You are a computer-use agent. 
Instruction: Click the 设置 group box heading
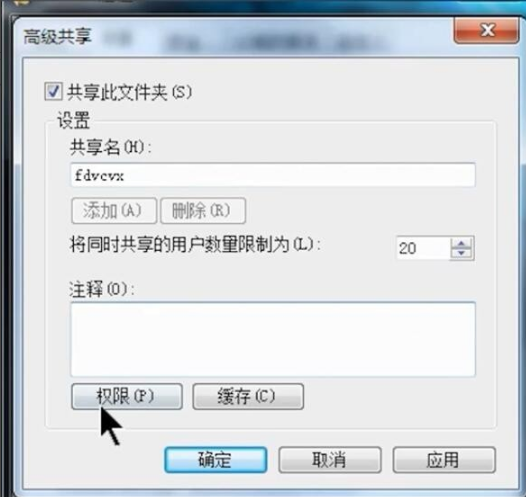(74, 120)
